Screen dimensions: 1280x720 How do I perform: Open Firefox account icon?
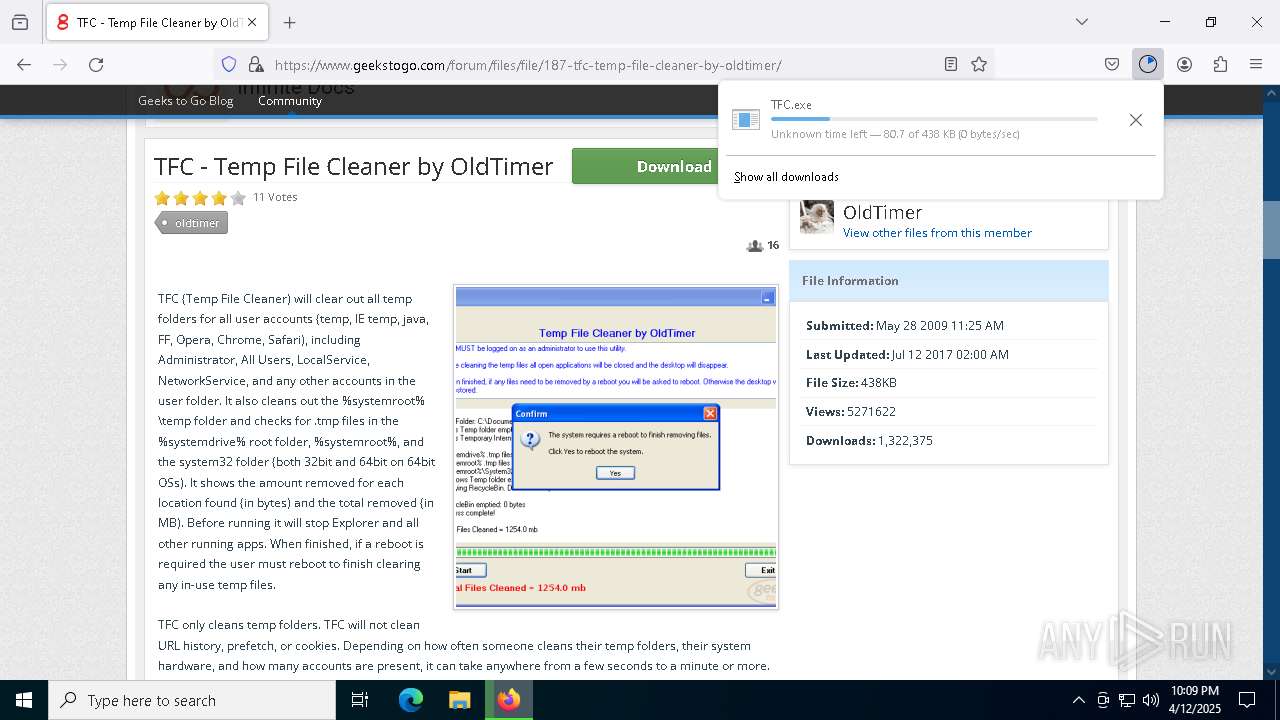pos(1184,64)
